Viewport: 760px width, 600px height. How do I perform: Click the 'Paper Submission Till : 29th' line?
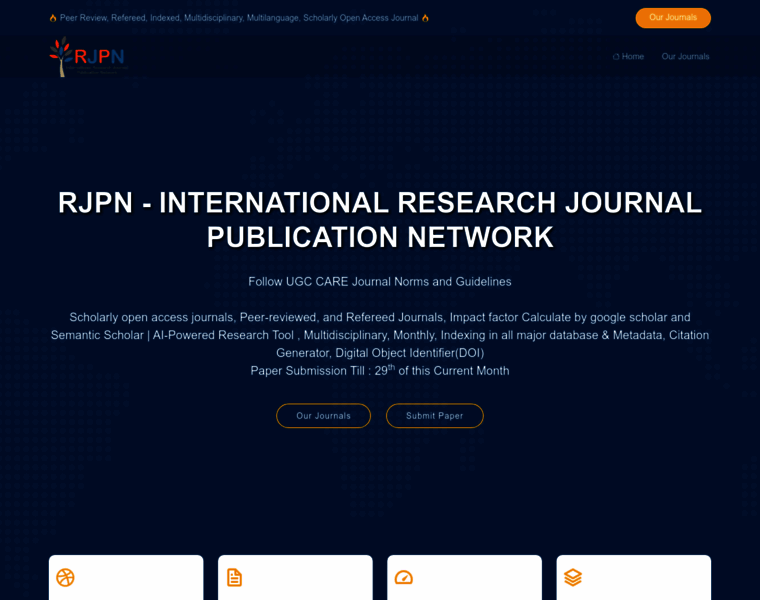pos(380,370)
